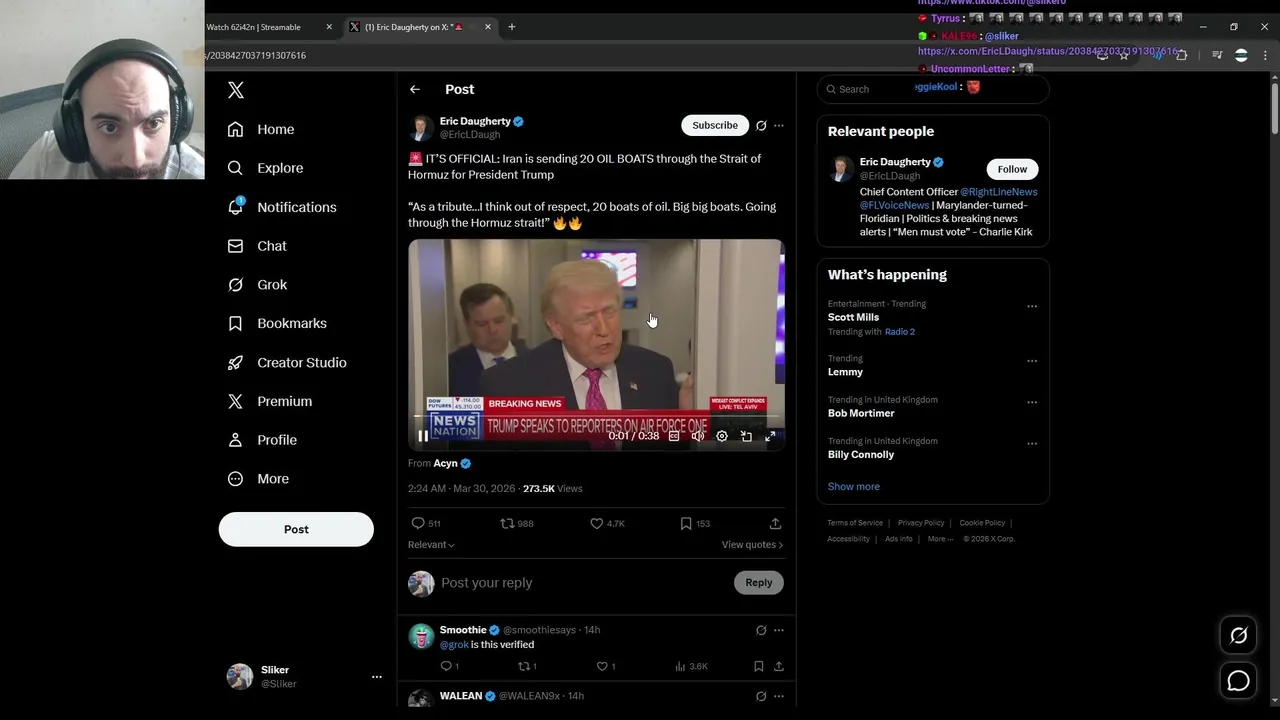This screenshot has width=1280, height=720.
Task: Focus the X Search box
Action: click(x=933, y=89)
